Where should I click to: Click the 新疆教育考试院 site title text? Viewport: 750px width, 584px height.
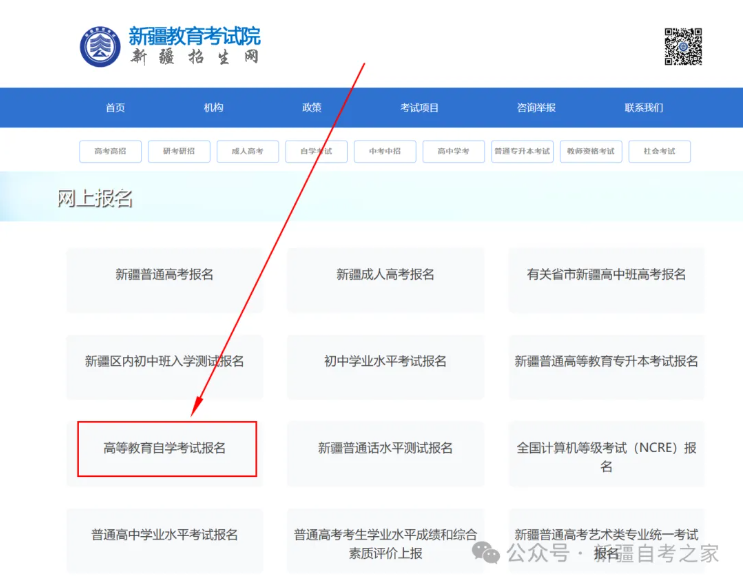[x=195, y=36]
